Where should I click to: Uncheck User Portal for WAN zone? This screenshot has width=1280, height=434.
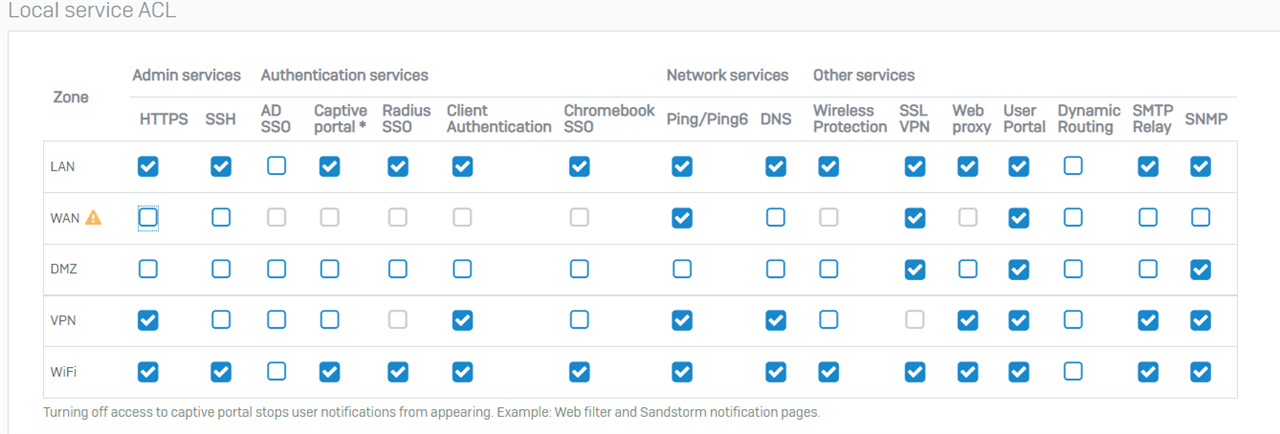pyautogui.click(x=1019, y=217)
